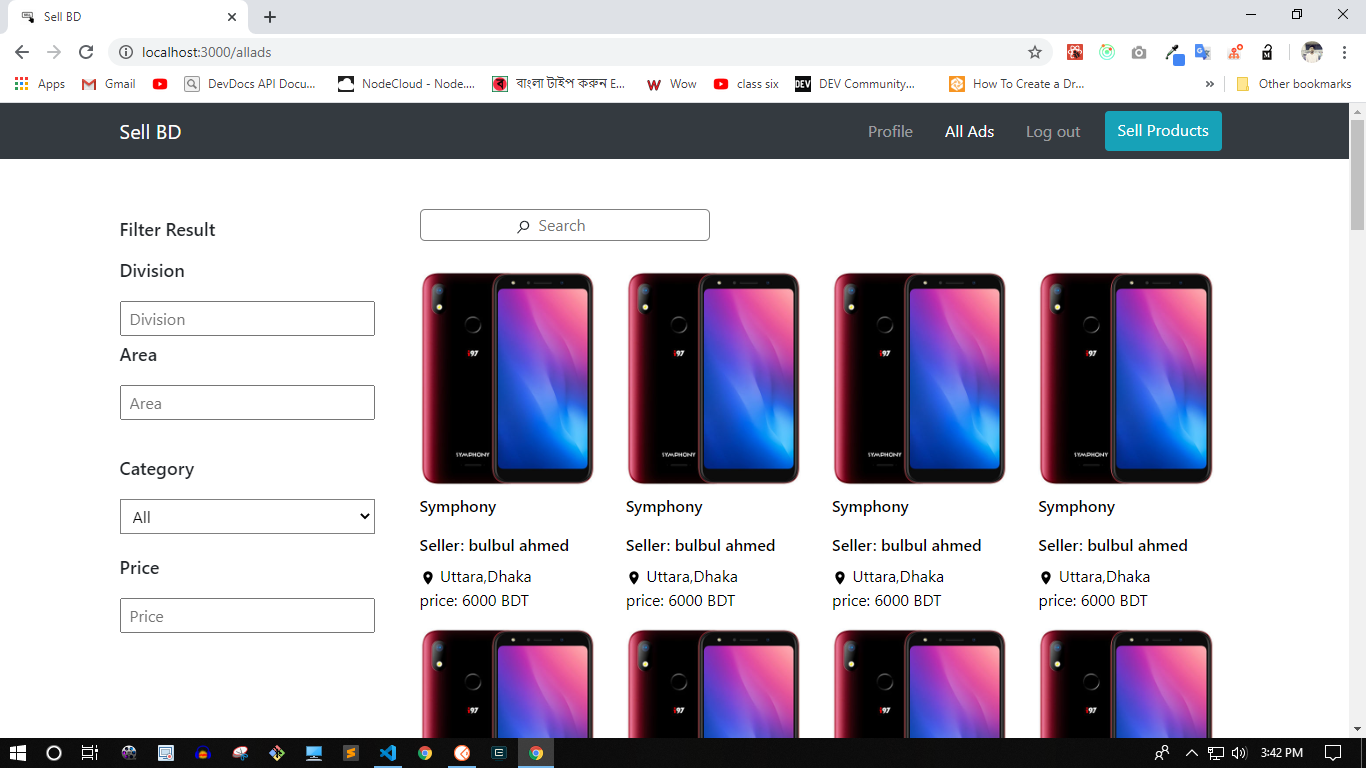
Task: Open the Medium unlock extension icon
Action: 1267,52
